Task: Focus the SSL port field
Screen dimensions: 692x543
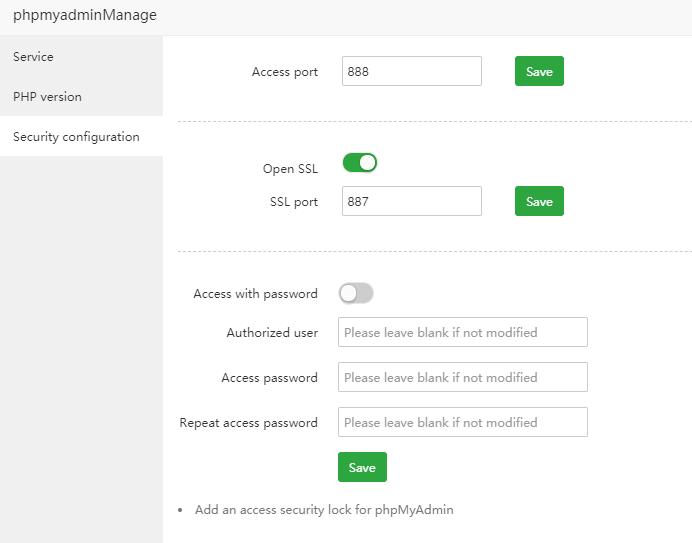Action: [411, 201]
